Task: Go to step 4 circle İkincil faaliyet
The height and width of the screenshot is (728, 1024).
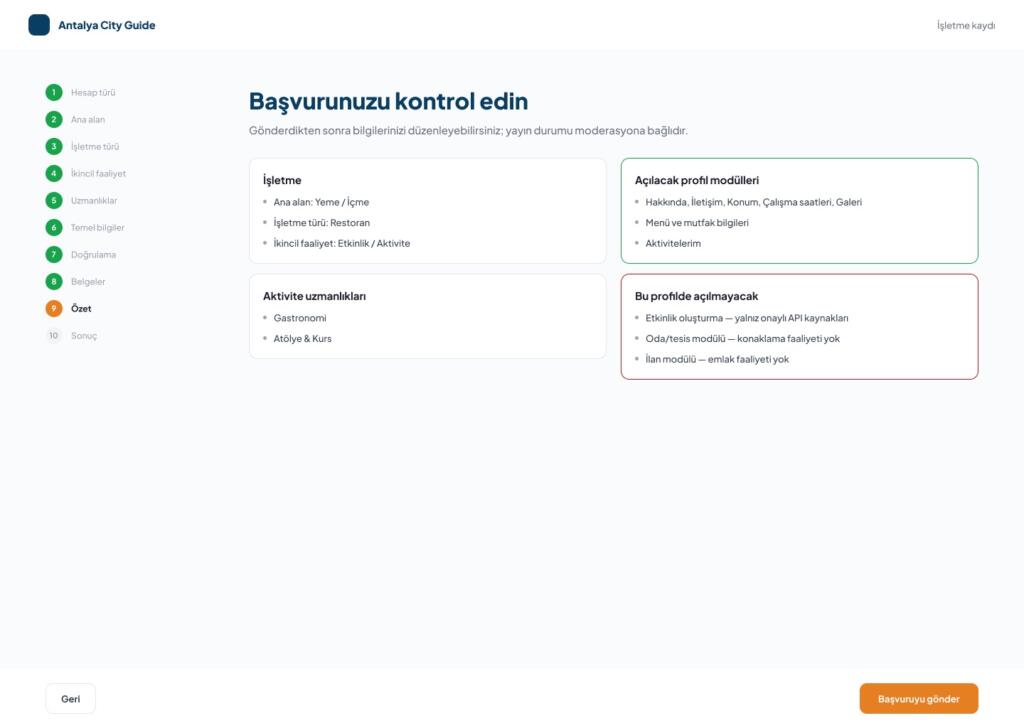Action: [x=54, y=174]
